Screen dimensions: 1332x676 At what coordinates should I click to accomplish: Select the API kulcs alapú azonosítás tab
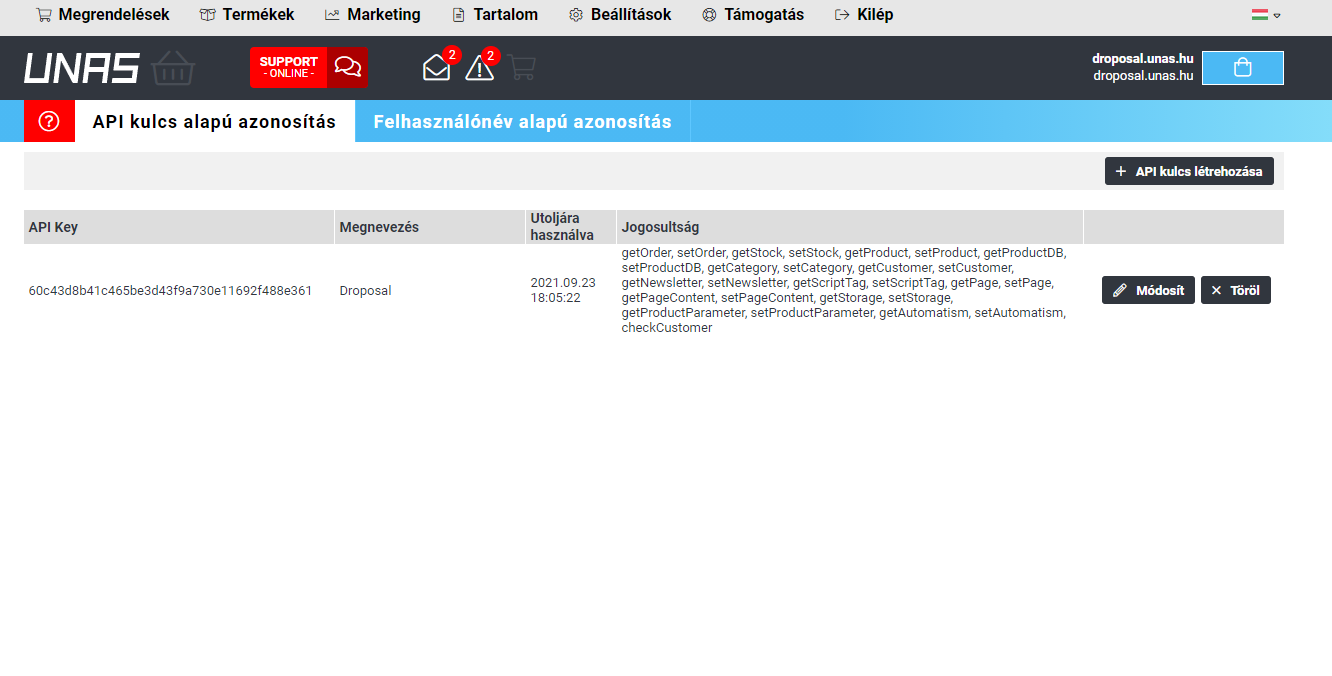[214, 122]
